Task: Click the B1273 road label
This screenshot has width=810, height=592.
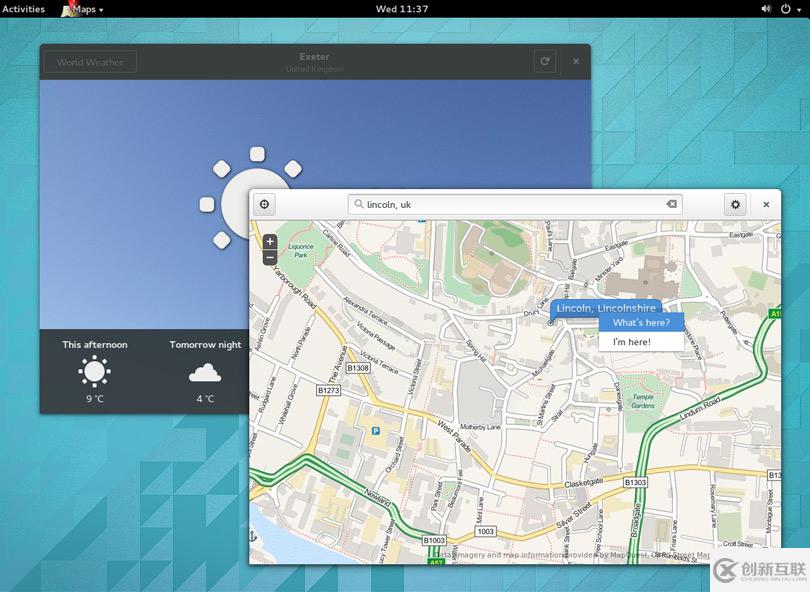Action: [x=328, y=390]
